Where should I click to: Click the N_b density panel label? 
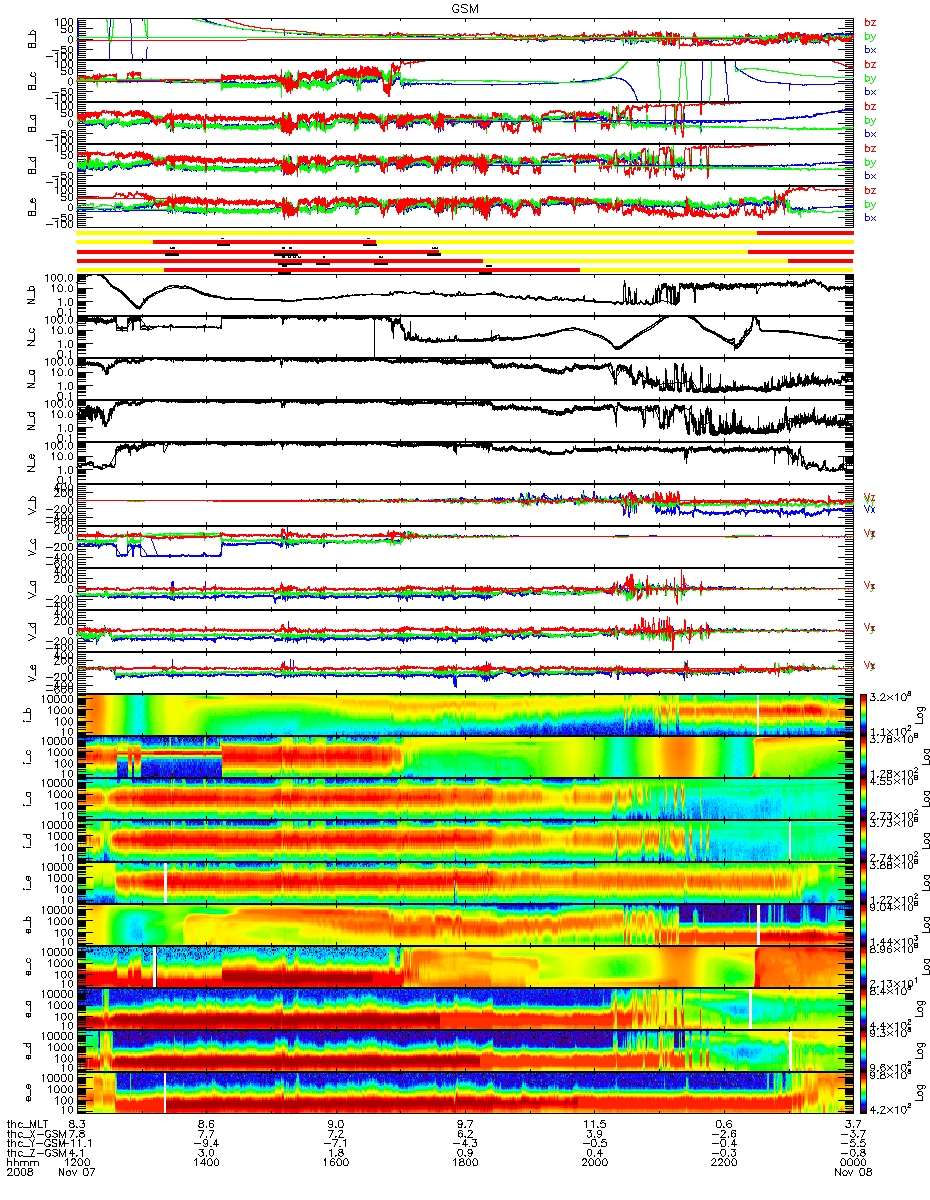click(32, 294)
